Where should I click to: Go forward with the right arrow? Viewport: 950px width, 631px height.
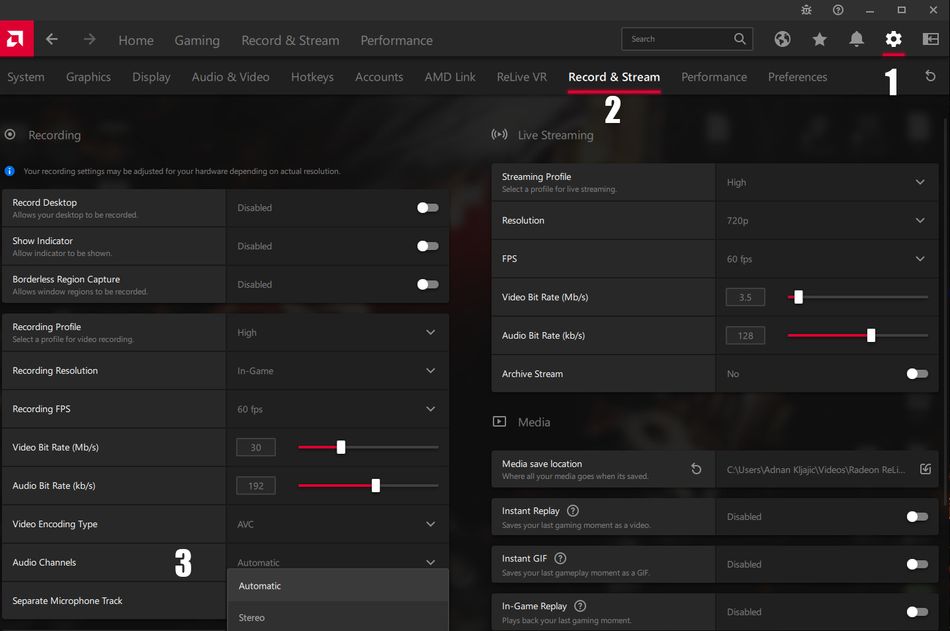point(90,39)
